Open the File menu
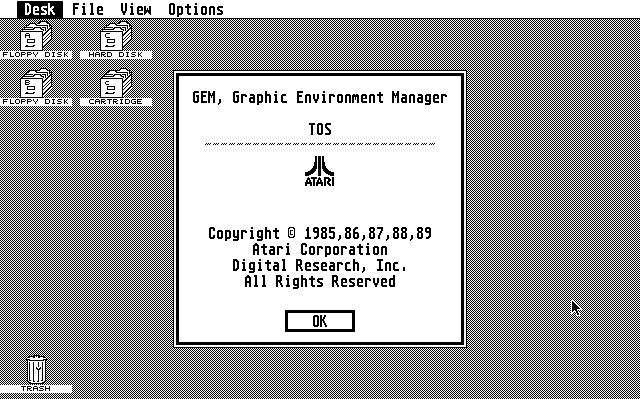This screenshot has width=640, height=399. click(88, 9)
